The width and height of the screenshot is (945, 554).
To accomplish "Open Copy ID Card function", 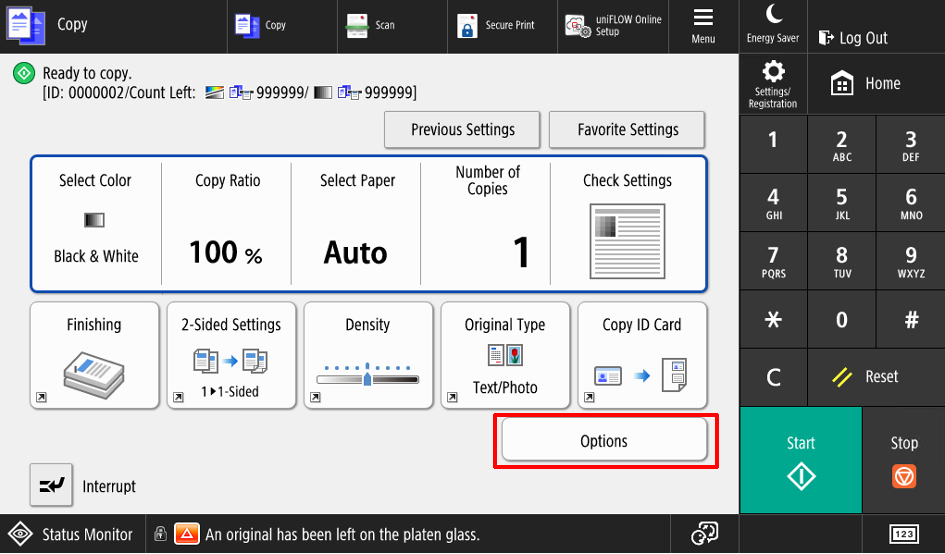I will point(642,356).
